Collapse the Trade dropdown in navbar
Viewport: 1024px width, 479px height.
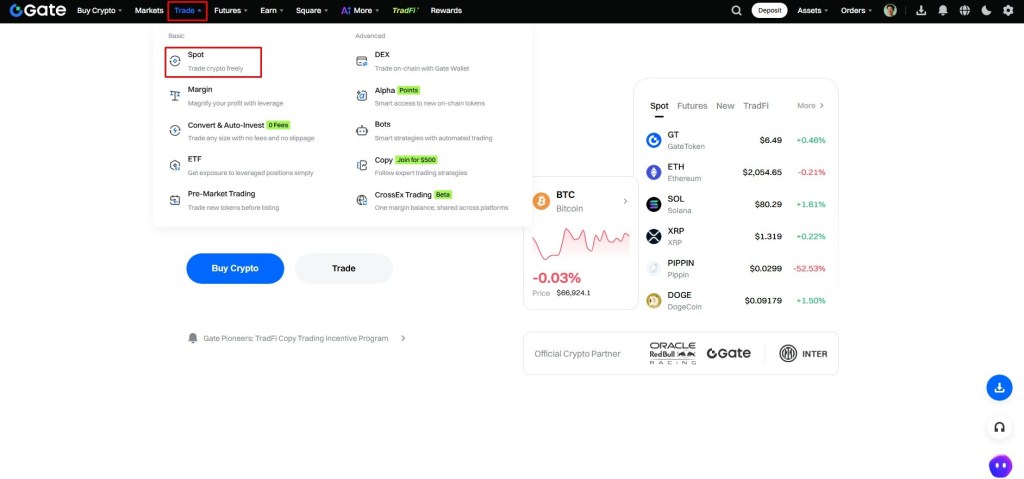[188, 10]
